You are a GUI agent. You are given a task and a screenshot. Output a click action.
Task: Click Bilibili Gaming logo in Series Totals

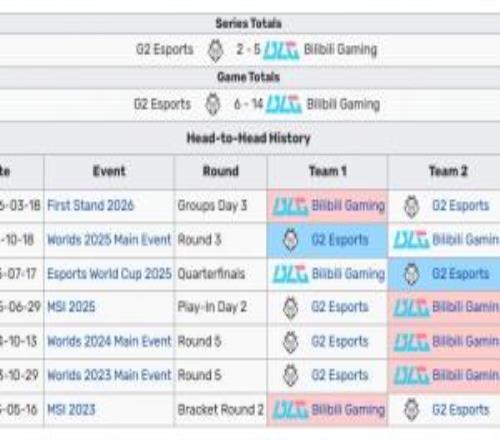281,51
